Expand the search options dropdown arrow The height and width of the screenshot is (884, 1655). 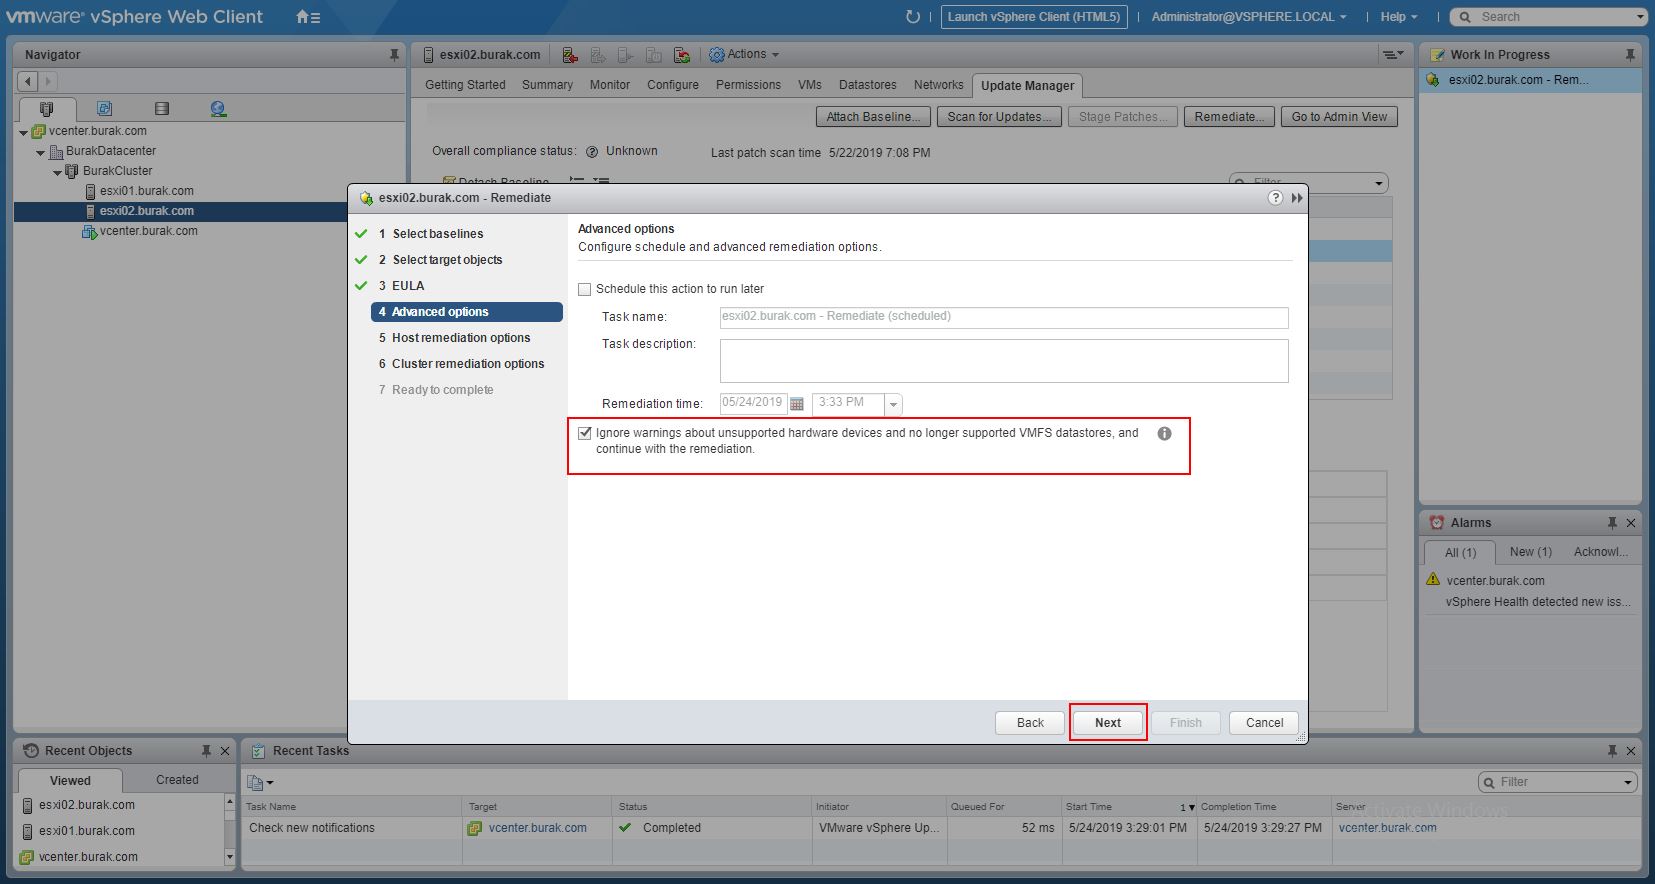pos(1640,17)
